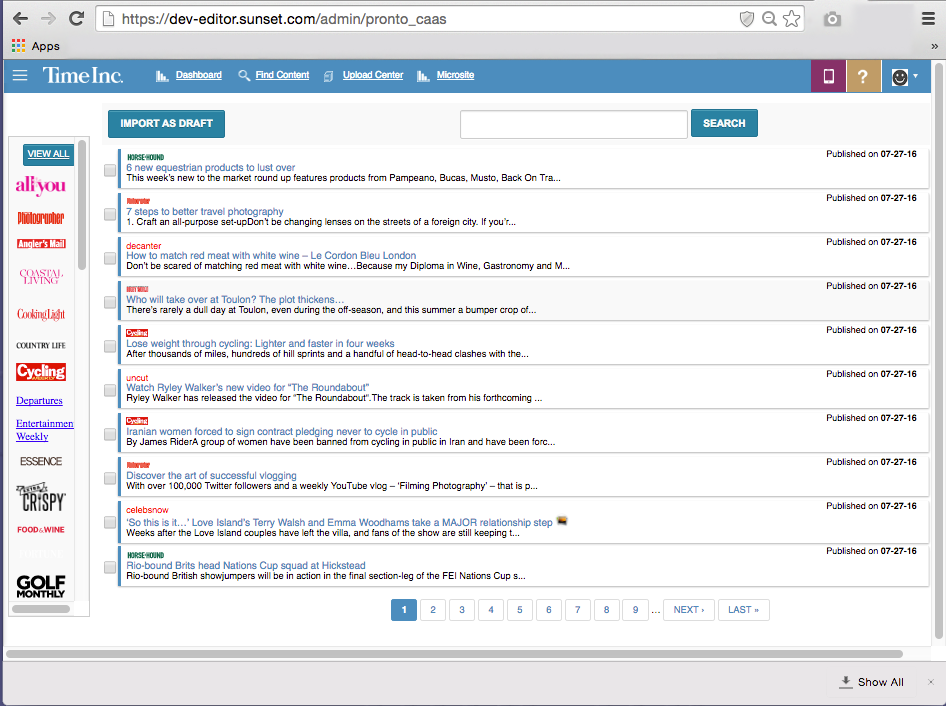Filter by Extra Crispy logo
The width and height of the screenshot is (946, 706).
coord(41,497)
